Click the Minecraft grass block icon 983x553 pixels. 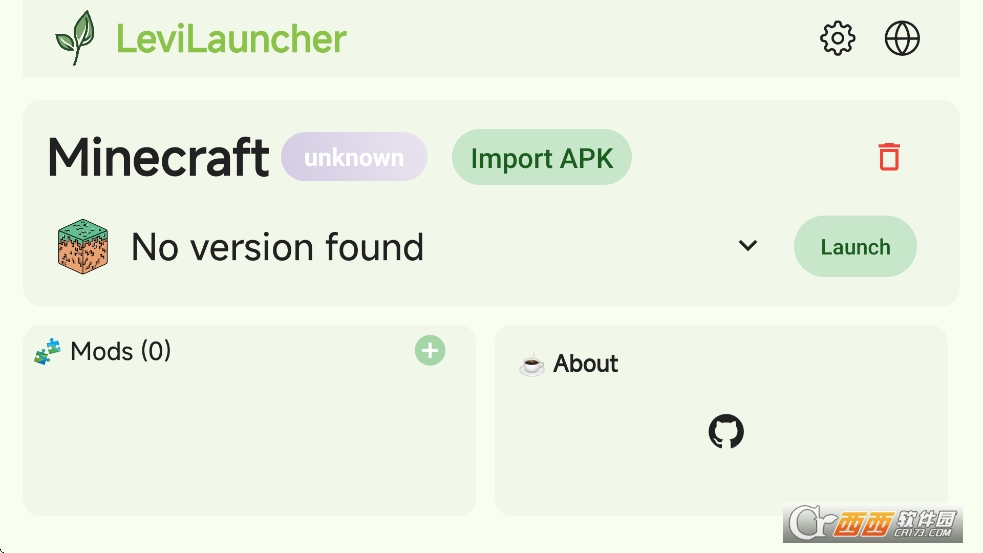(x=82, y=248)
